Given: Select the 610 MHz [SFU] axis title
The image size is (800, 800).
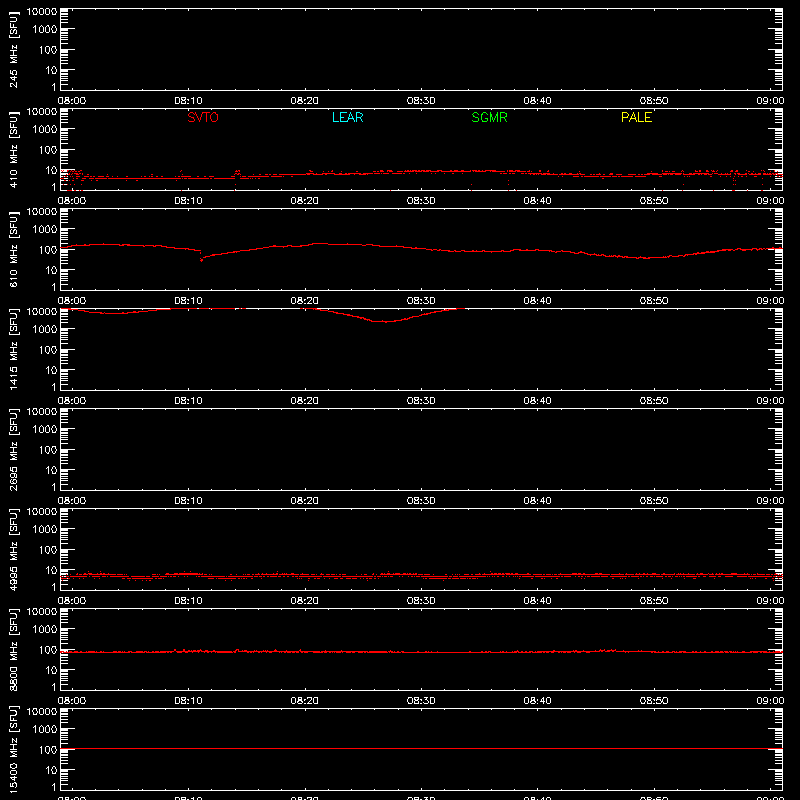Looking at the screenshot, I should [x=13, y=249].
